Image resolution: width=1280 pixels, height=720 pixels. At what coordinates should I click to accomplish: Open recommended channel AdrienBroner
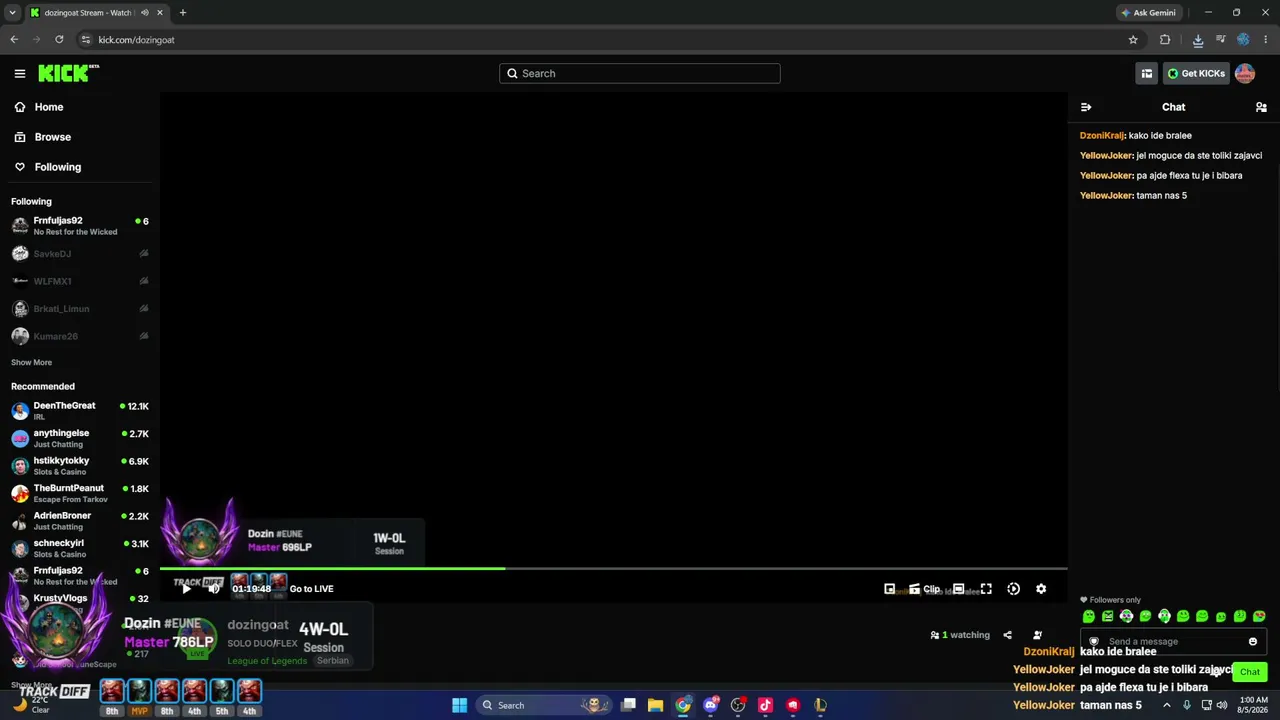pyautogui.click(x=80, y=521)
